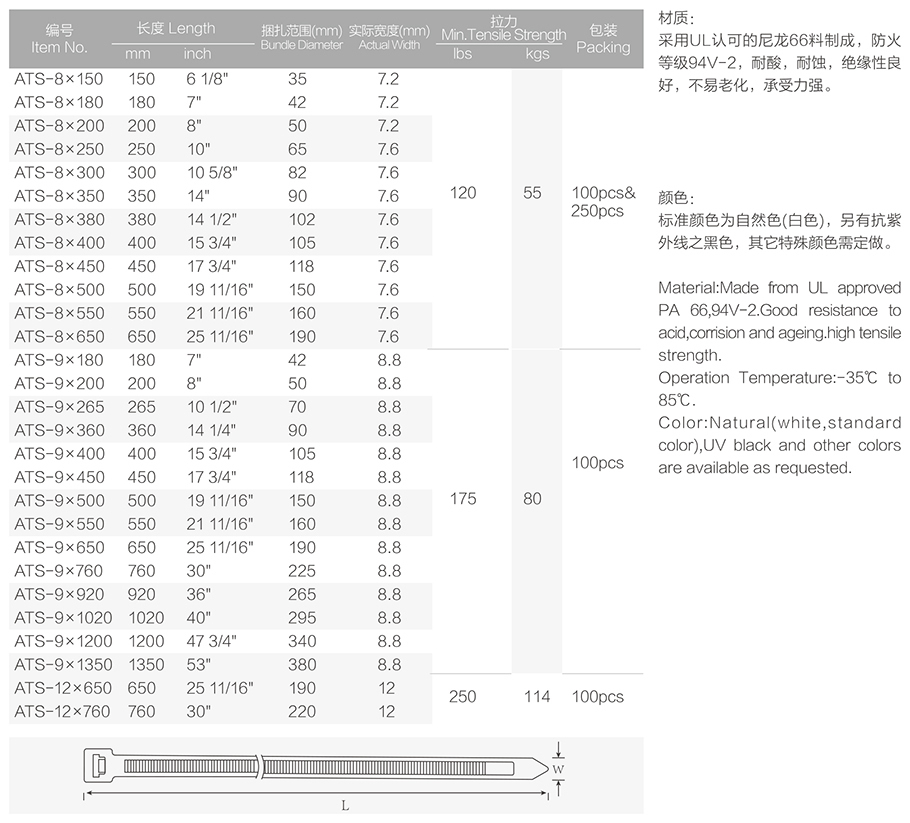This screenshot has width=910, height=823.
Task: Click the Packing column header
Action: 603,40
